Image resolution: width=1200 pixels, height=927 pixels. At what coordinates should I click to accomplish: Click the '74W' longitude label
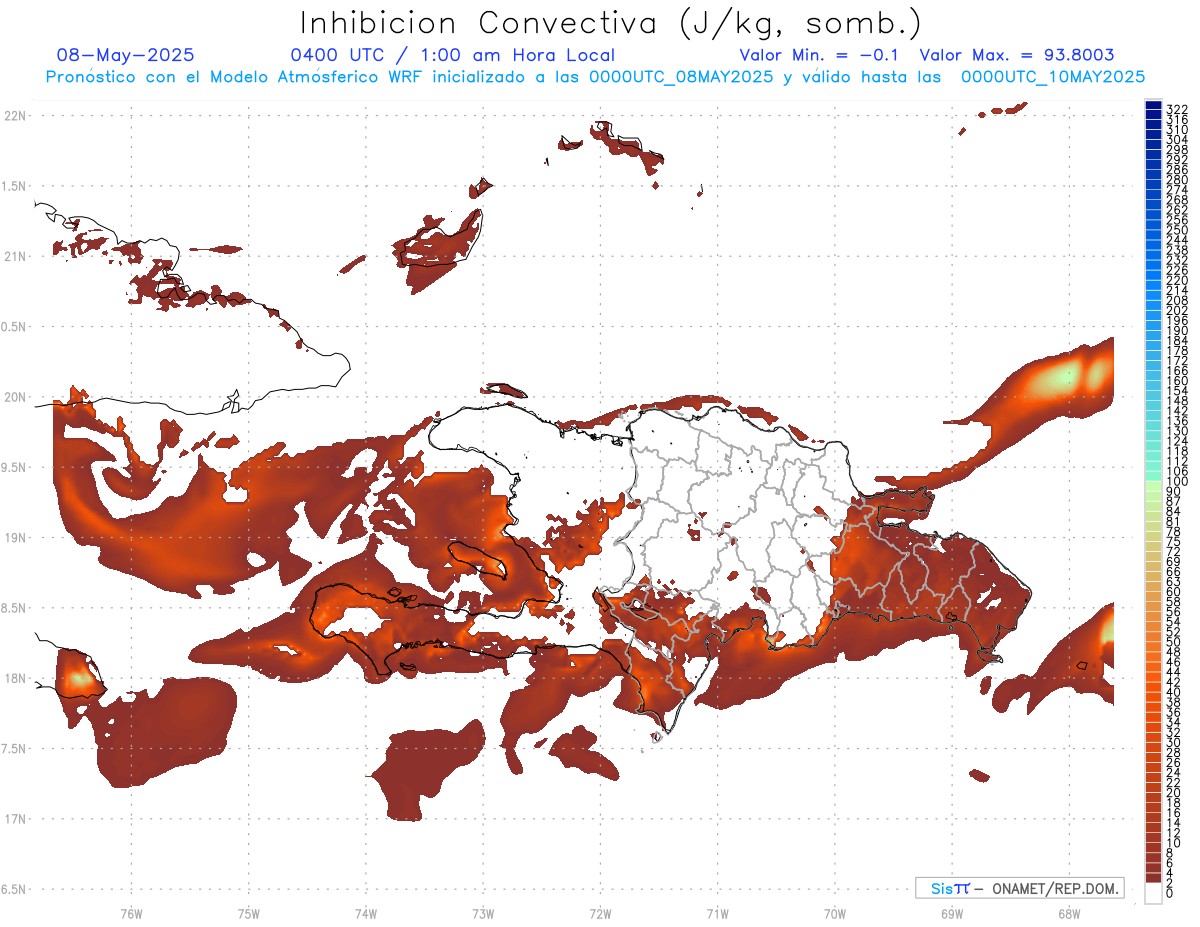[x=366, y=913]
